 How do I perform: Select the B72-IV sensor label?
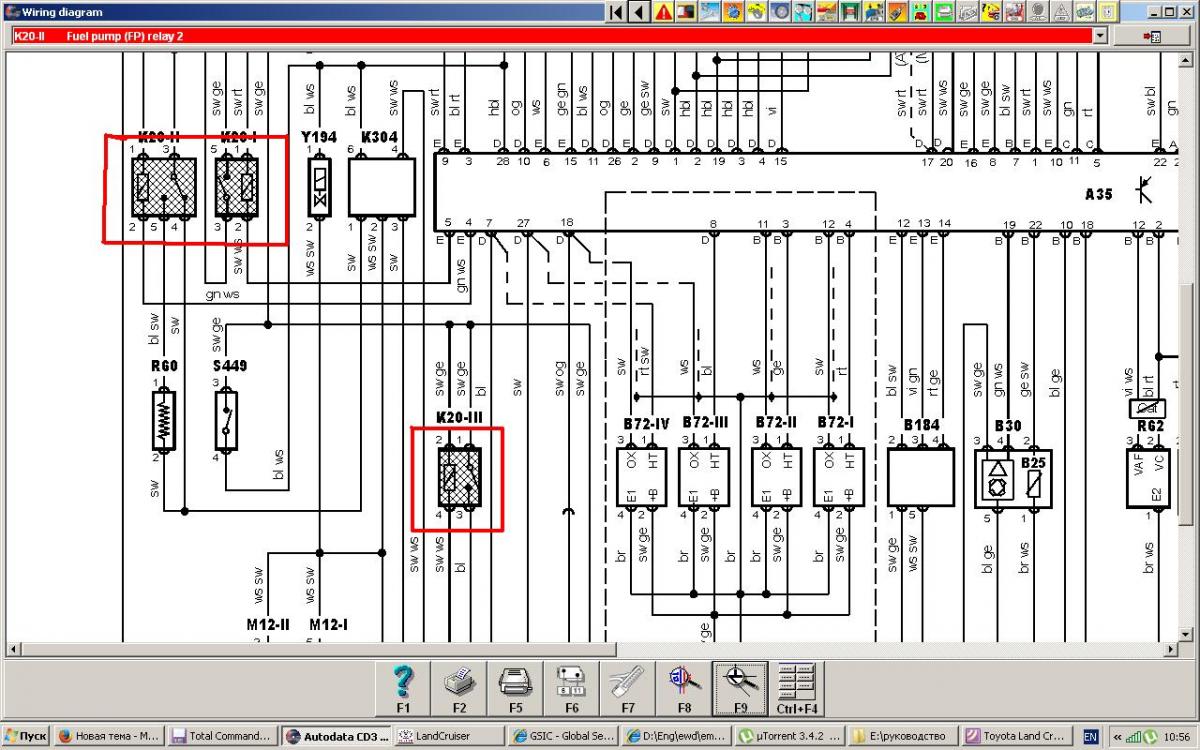pyautogui.click(x=646, y=424)
